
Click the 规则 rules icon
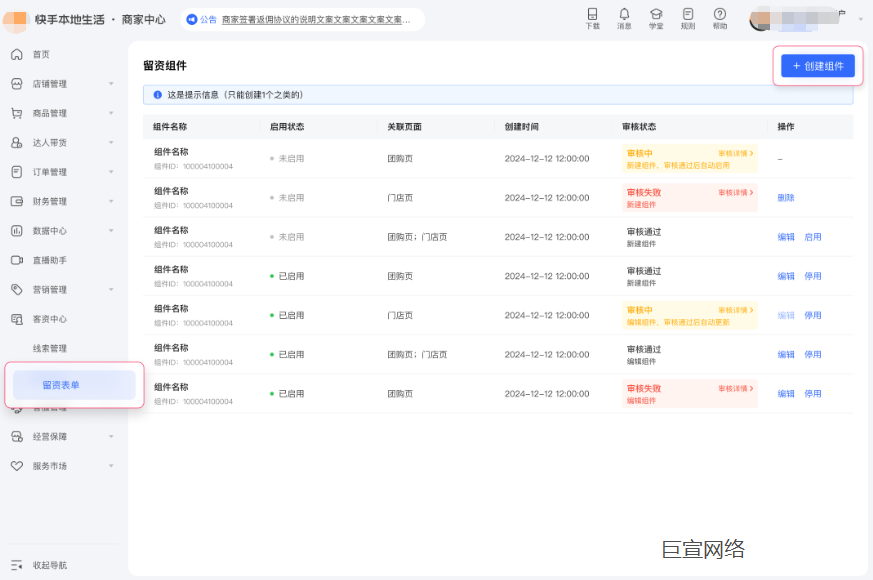[x=688, y=15]
